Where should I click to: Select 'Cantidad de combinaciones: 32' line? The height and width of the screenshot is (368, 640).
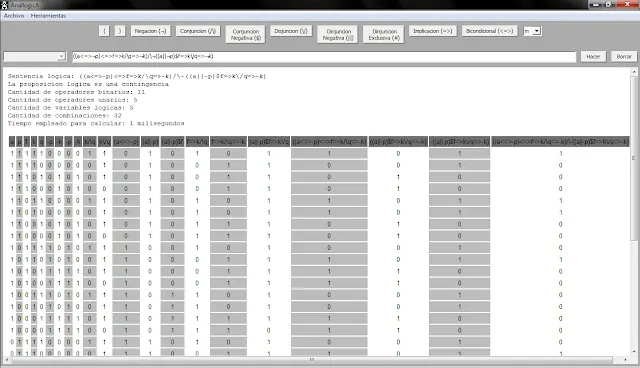point(64,115)
